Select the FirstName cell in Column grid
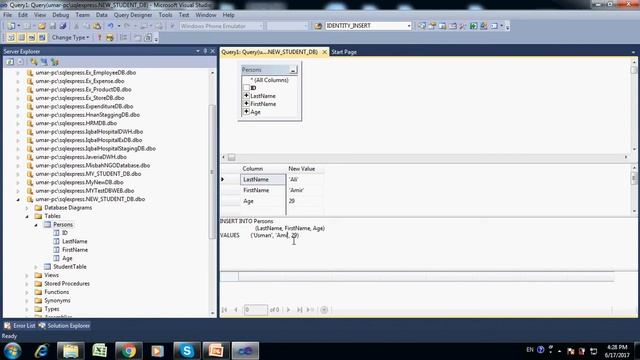This screenshot has width=640, height=360. click(x=263, y=190)
